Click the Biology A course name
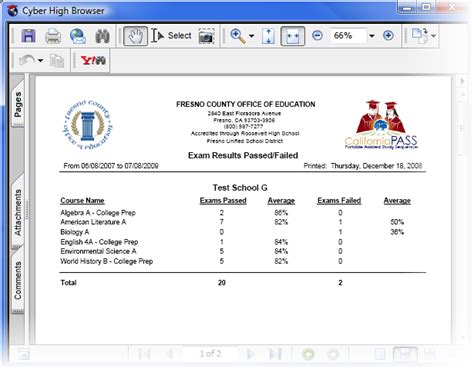The image size is (474, 369). pos(75,232)
